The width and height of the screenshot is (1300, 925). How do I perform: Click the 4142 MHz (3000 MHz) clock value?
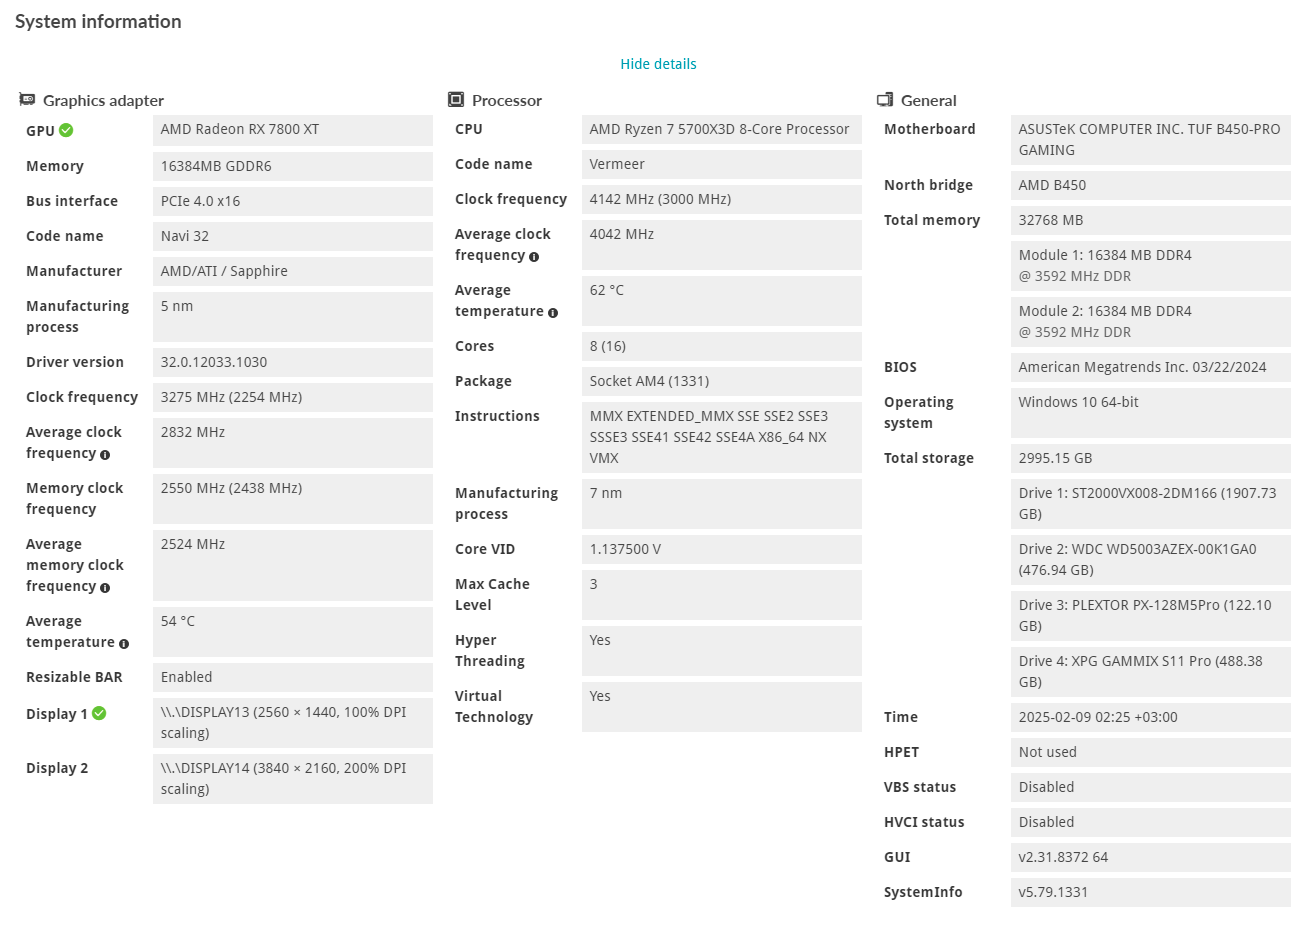coord(722,199)
